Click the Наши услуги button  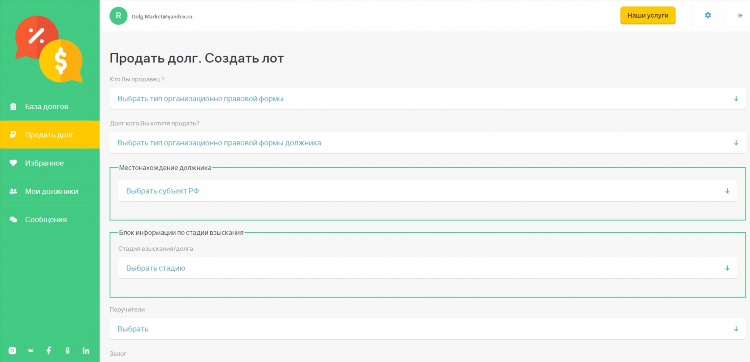tap(648, 16)
